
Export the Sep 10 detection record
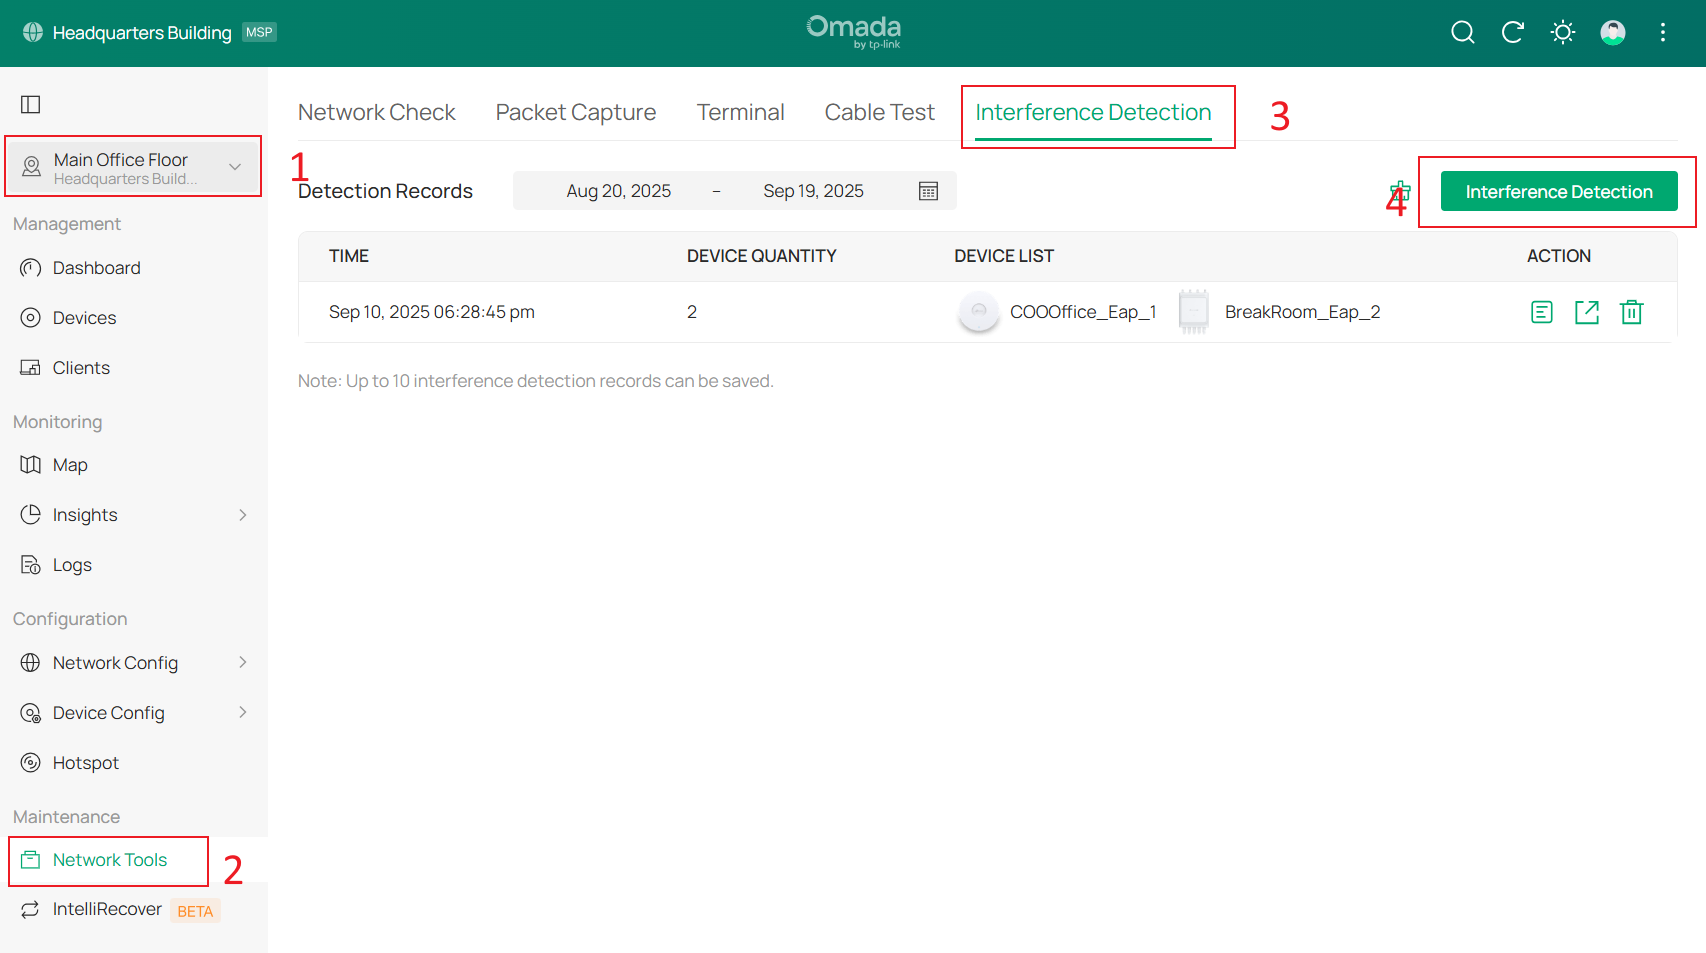point(1586,312)
